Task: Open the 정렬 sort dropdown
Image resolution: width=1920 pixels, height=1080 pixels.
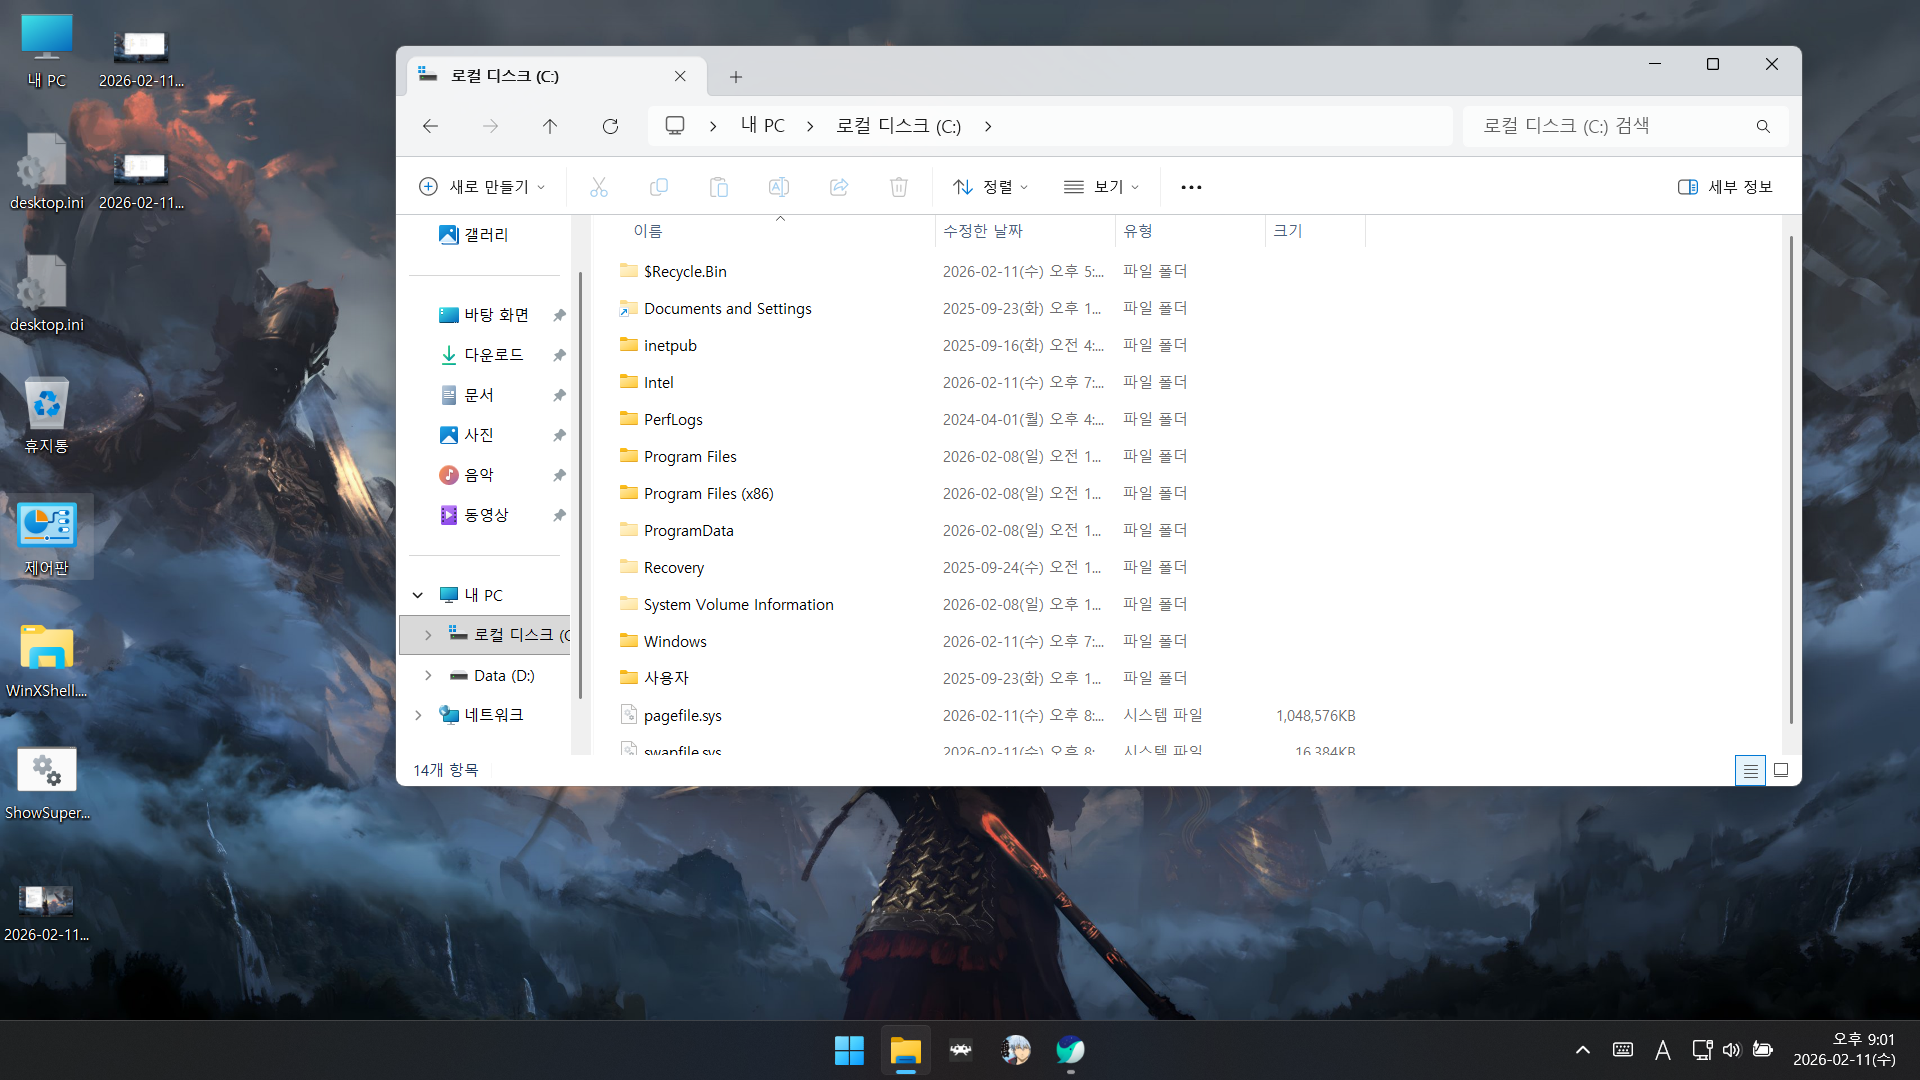Action: [x=990, y=187]
